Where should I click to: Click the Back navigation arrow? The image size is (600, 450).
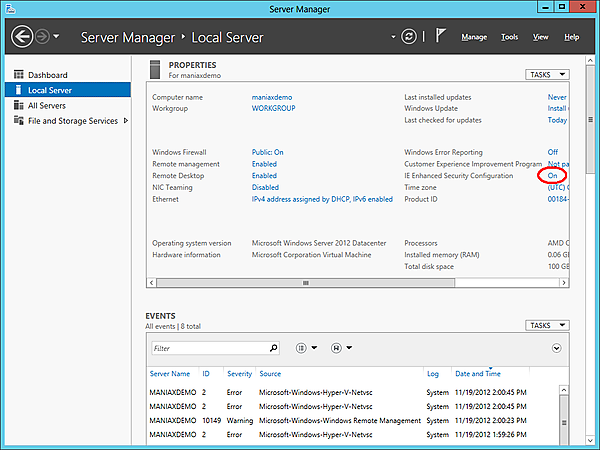[x=22, y=37]
